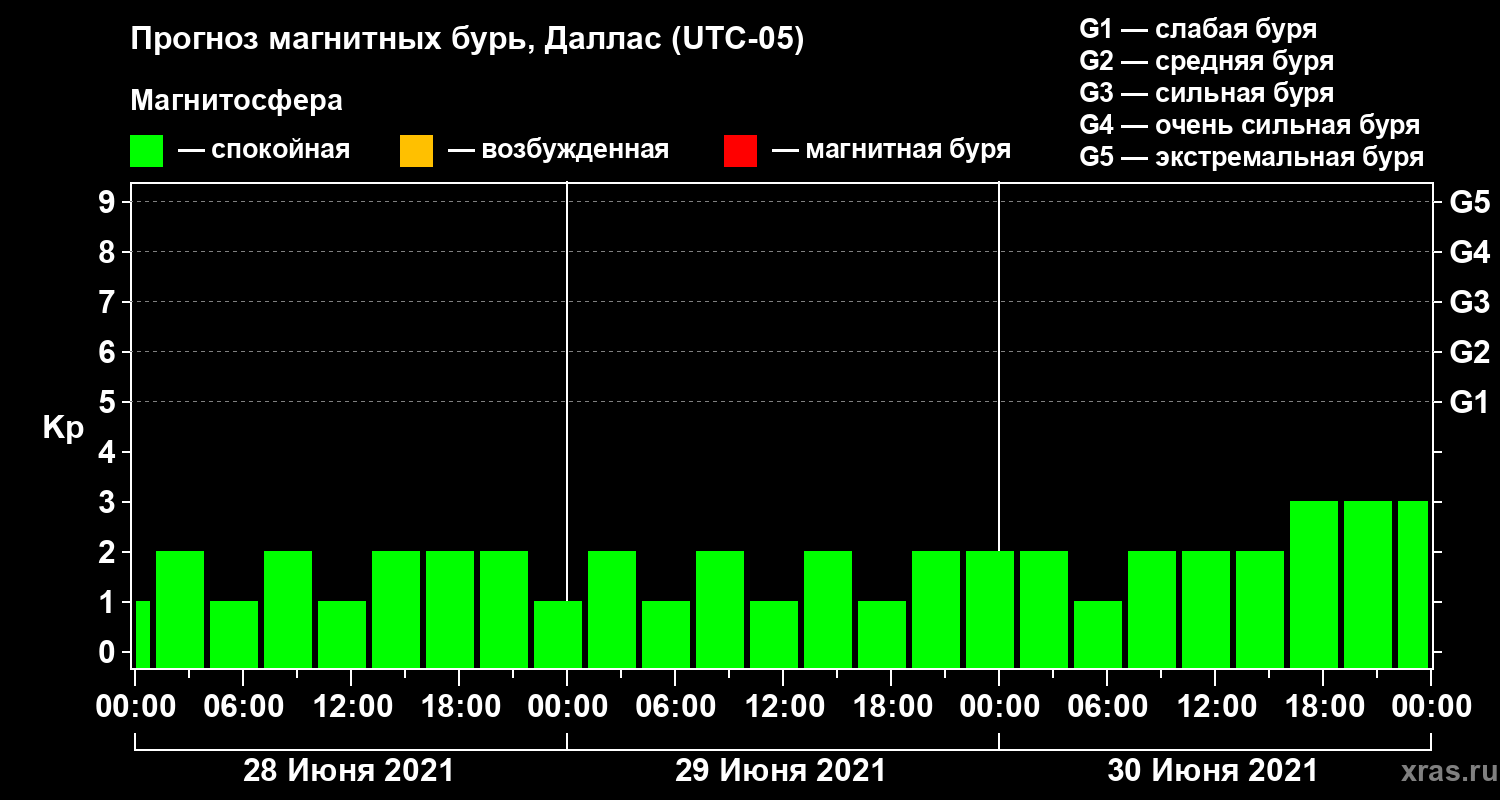The width and height of the screenshot is (1500, 800).
Task: Click the G5 label on right axis
Action: (1469, 202)
